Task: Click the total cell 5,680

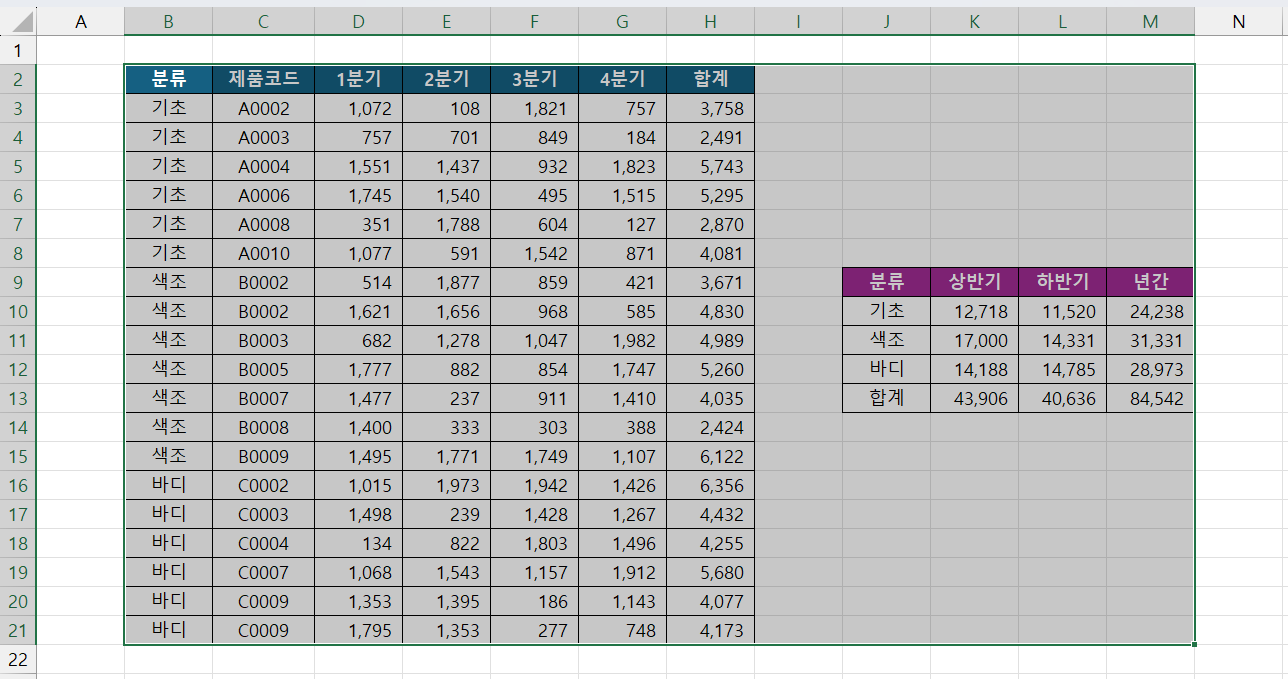Action: tap(710, 572)
